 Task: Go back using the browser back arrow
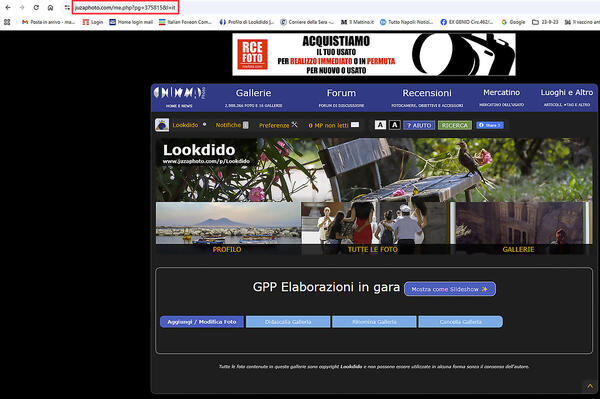[8, 8]
